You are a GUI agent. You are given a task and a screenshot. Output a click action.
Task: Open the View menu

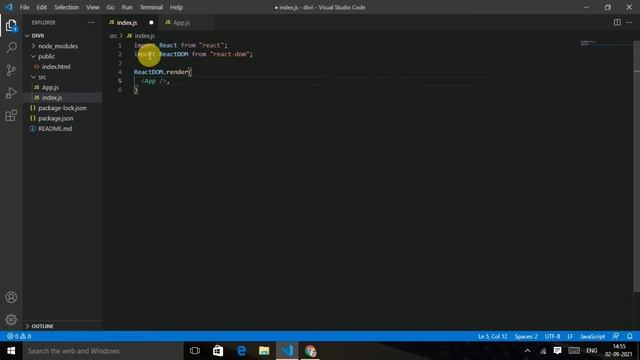click(93, 7)
